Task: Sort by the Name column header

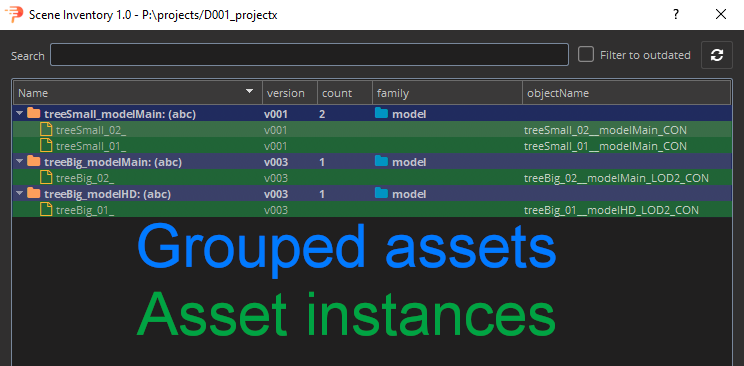Action: (x=138, y=93)
